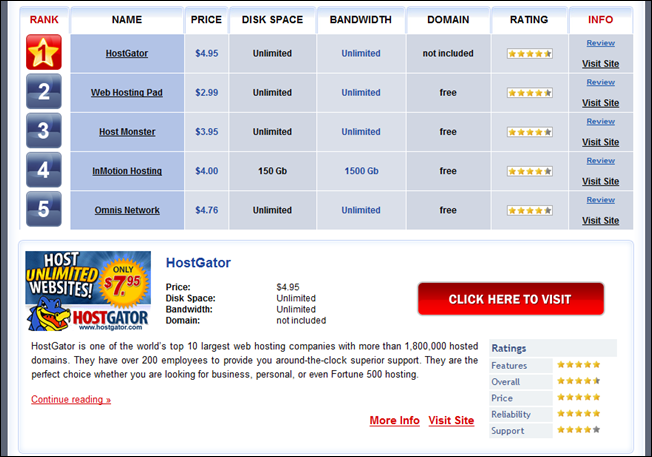
Task: Open the Web Hosting Pad link
Action: [x=127, y=92]
